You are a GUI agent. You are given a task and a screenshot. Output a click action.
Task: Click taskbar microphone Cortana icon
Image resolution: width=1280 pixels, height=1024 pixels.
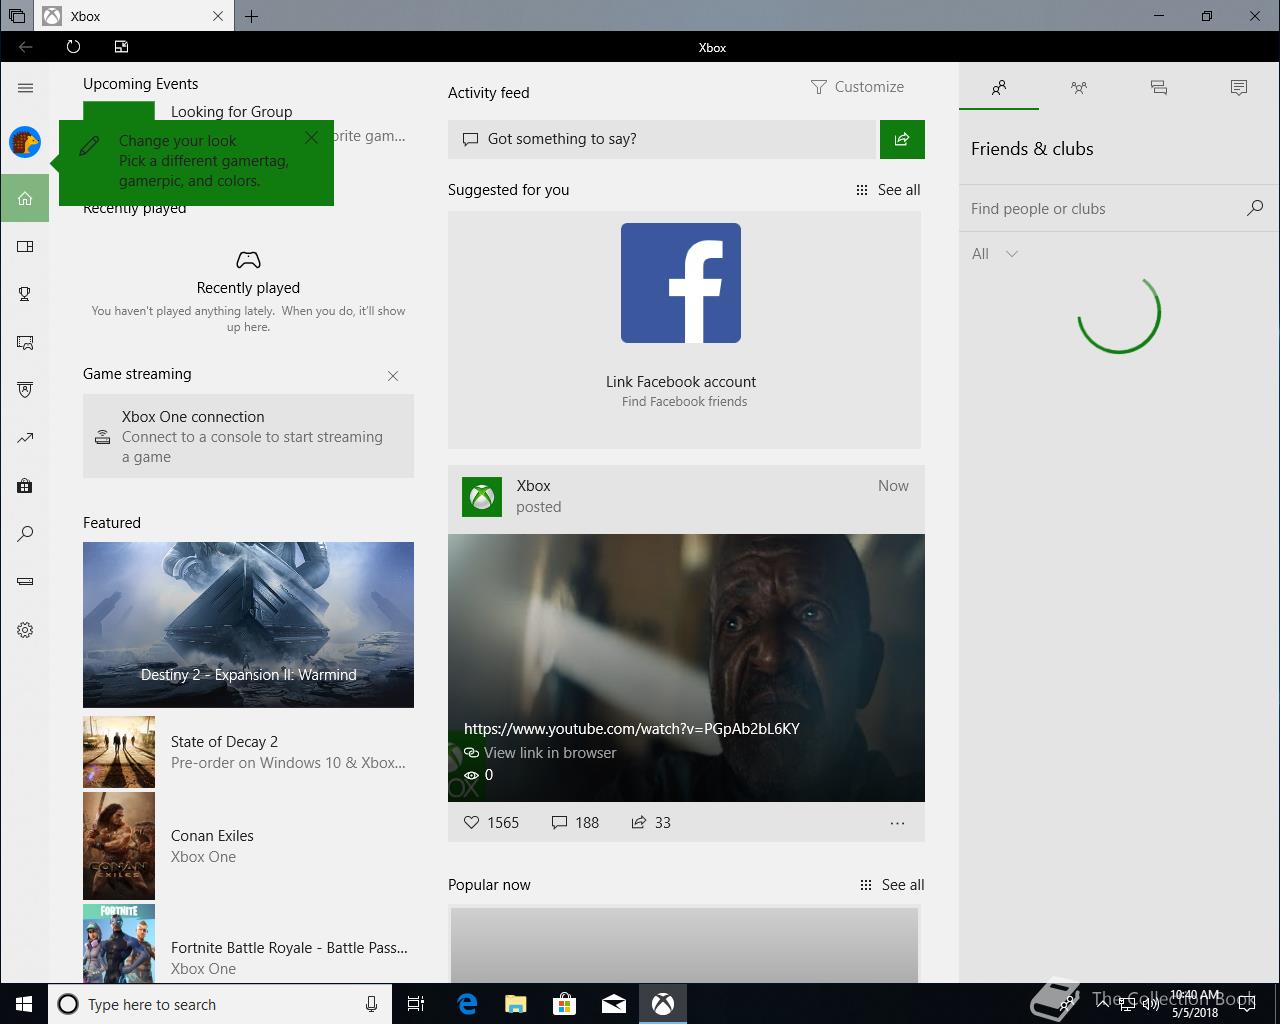point(371,1004)
